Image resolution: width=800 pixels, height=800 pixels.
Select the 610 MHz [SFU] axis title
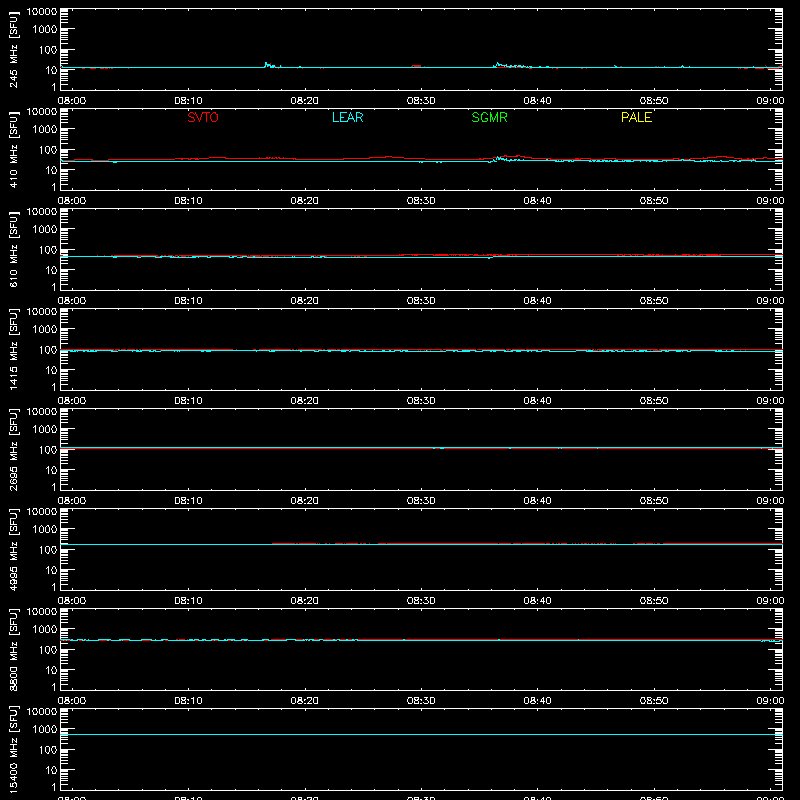point(13,249)
